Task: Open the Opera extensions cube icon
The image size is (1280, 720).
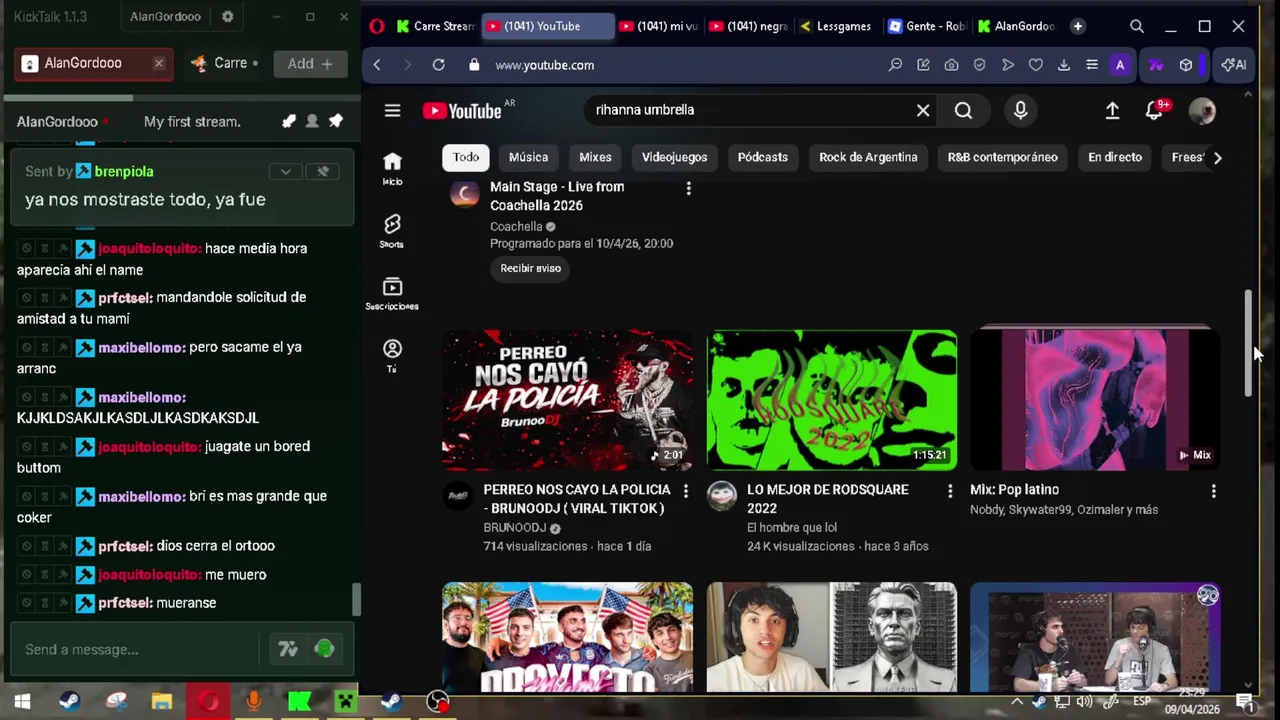Action: point(1186,65)
